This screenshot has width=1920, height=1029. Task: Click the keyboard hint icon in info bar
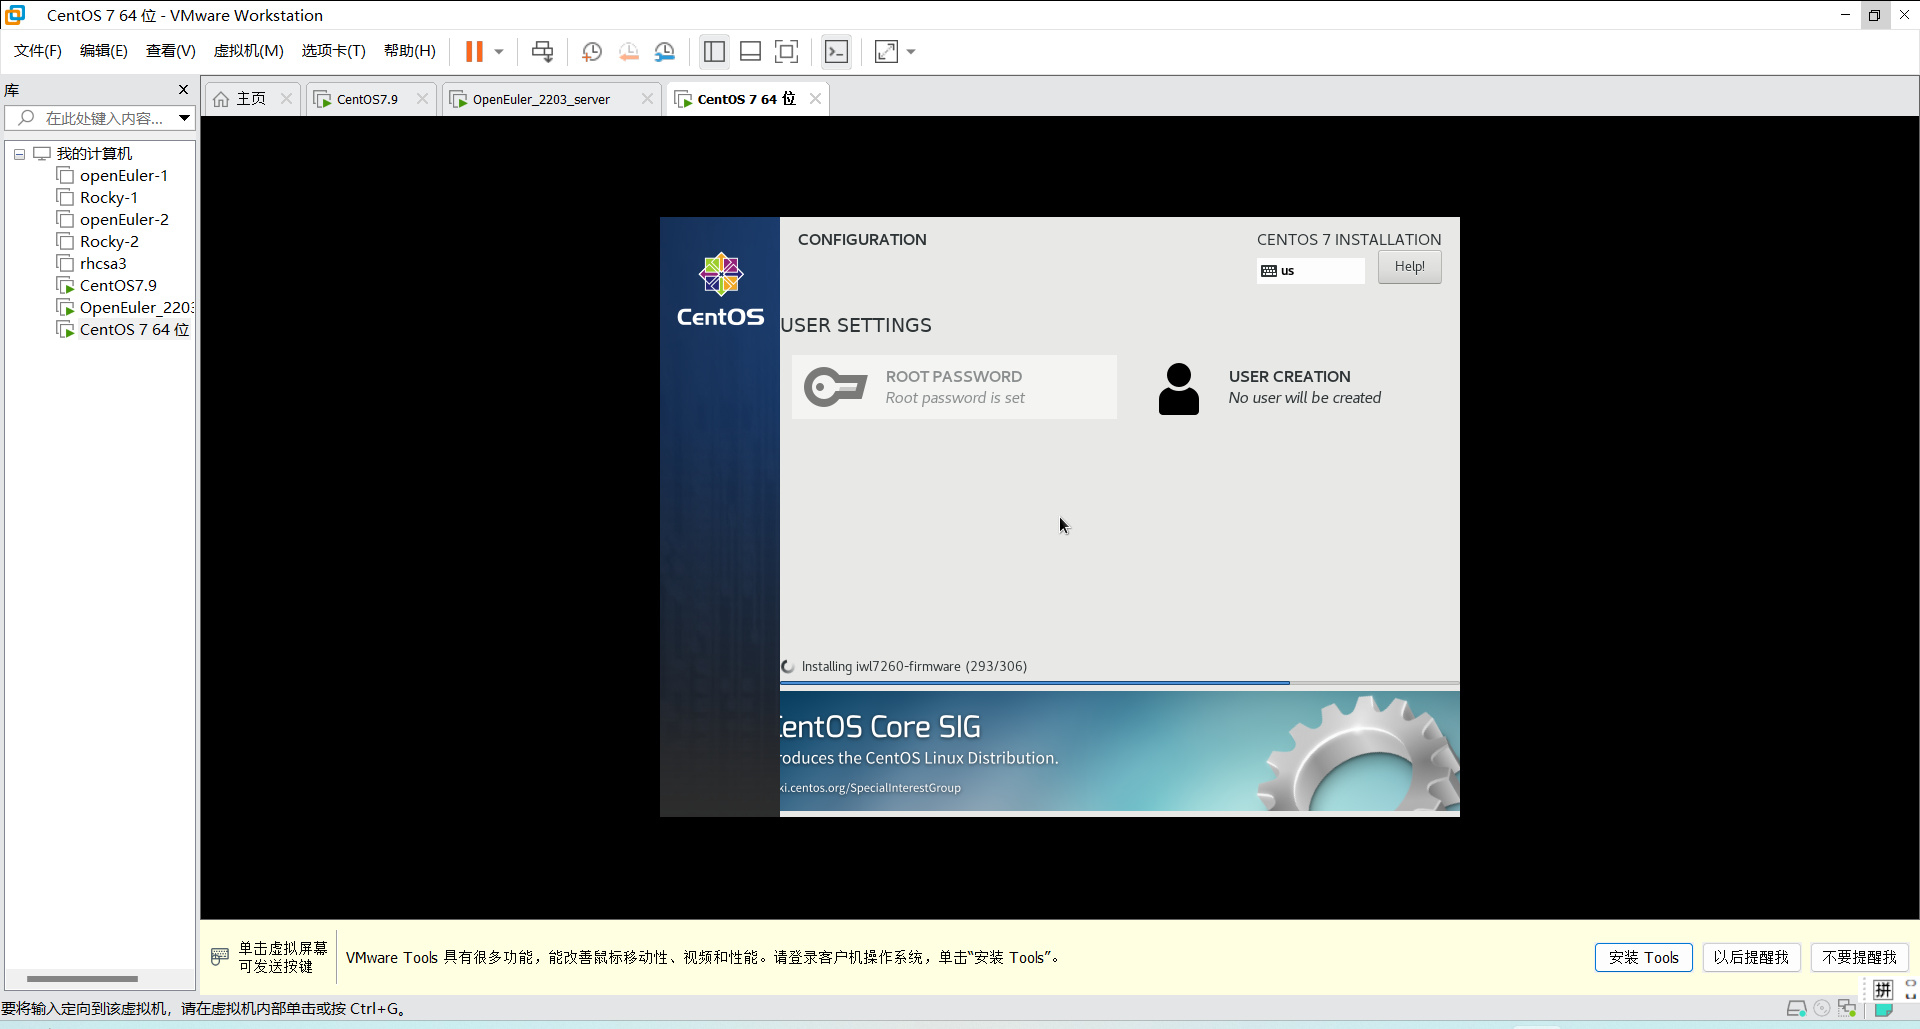pos(220,957)
